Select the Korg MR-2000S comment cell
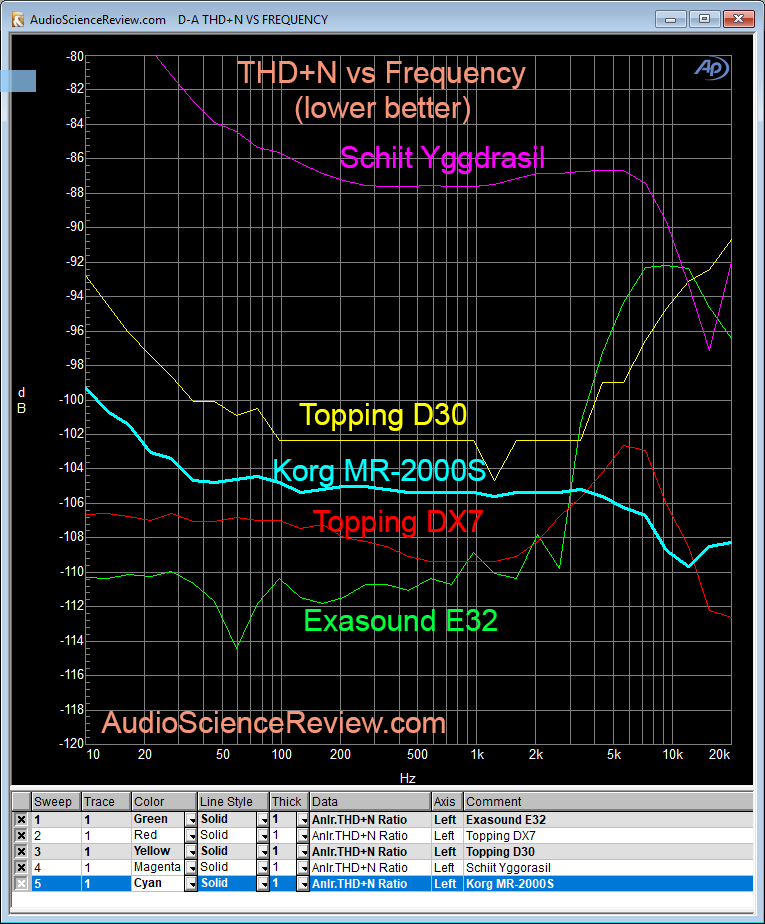Image resolution: width=765 pixels, height=924 pixels. pyautogui.click(x=609, y=883)
